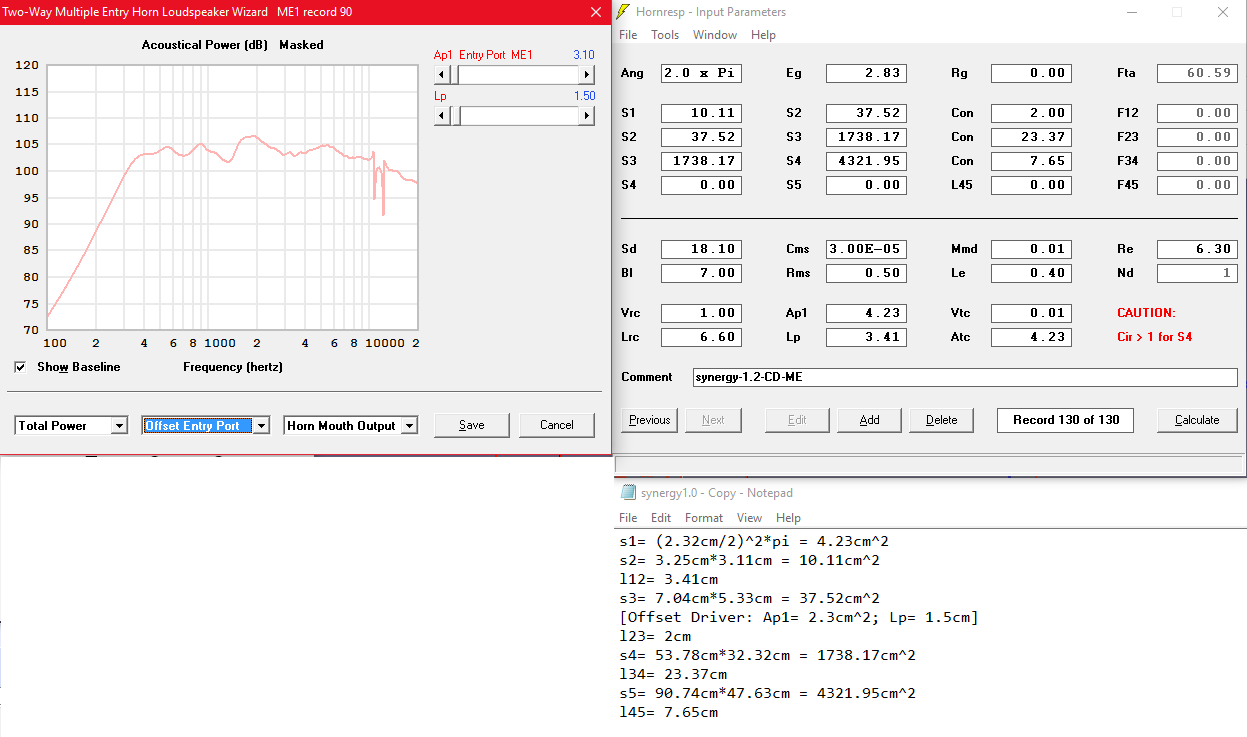
Task: Click the Ang field showing 2.0 x Pi
Action: tap(701, 73)
